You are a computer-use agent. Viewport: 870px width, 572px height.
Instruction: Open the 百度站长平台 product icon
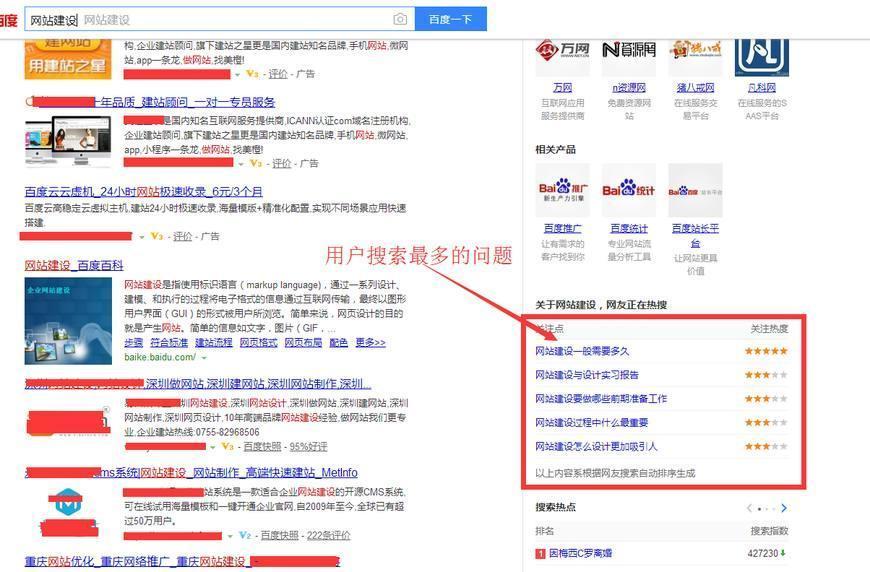point(695,190)
